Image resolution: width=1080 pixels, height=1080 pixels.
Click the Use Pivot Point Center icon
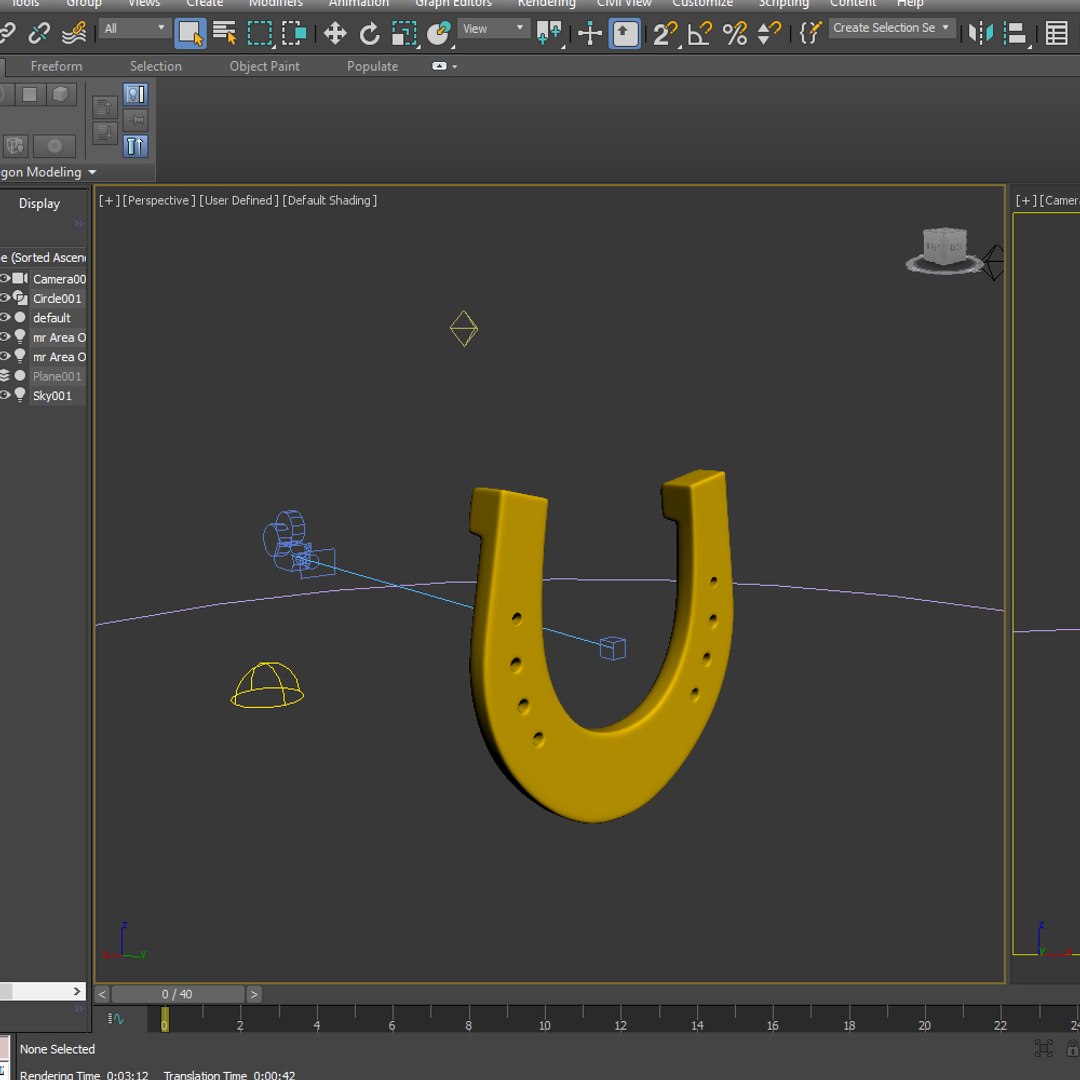pos(549,33)
